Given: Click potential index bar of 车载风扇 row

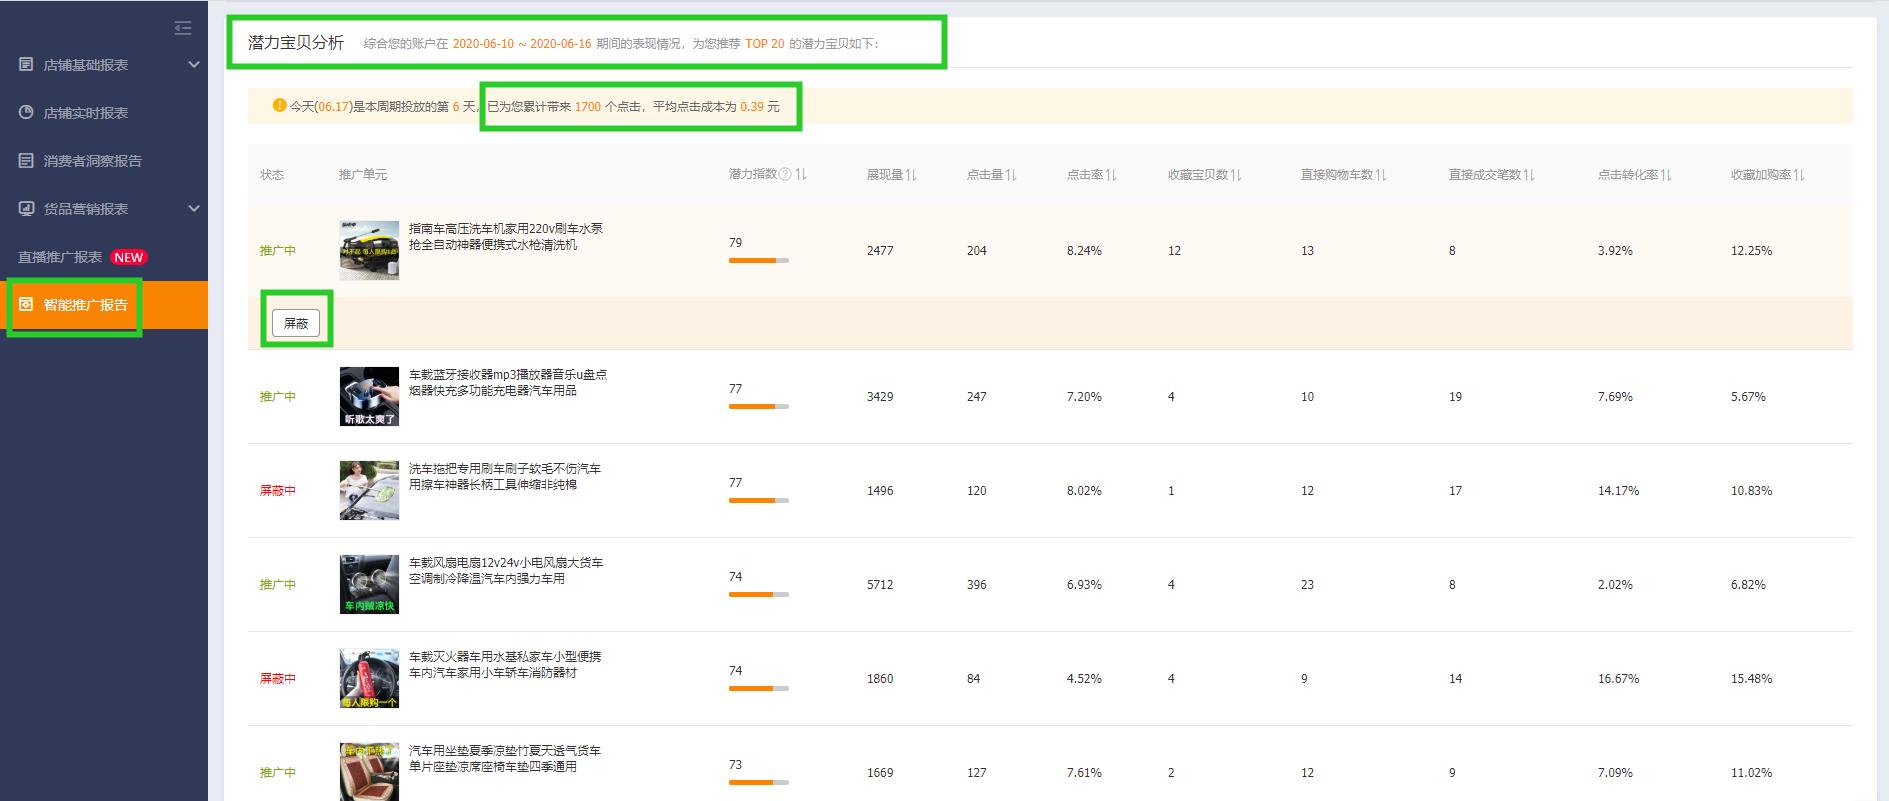Looking at the screenshot, I should click(x=758, y=594).
